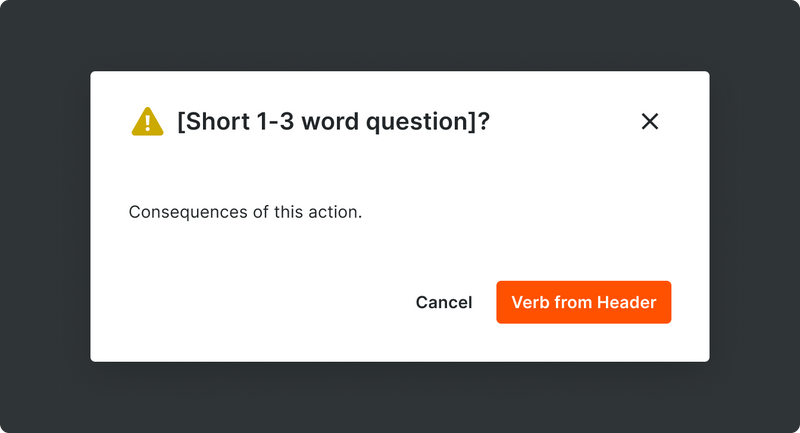Abort the action by choosing Cancel
Viewport: 800px width, 433px height.
(x=444, y=302)
